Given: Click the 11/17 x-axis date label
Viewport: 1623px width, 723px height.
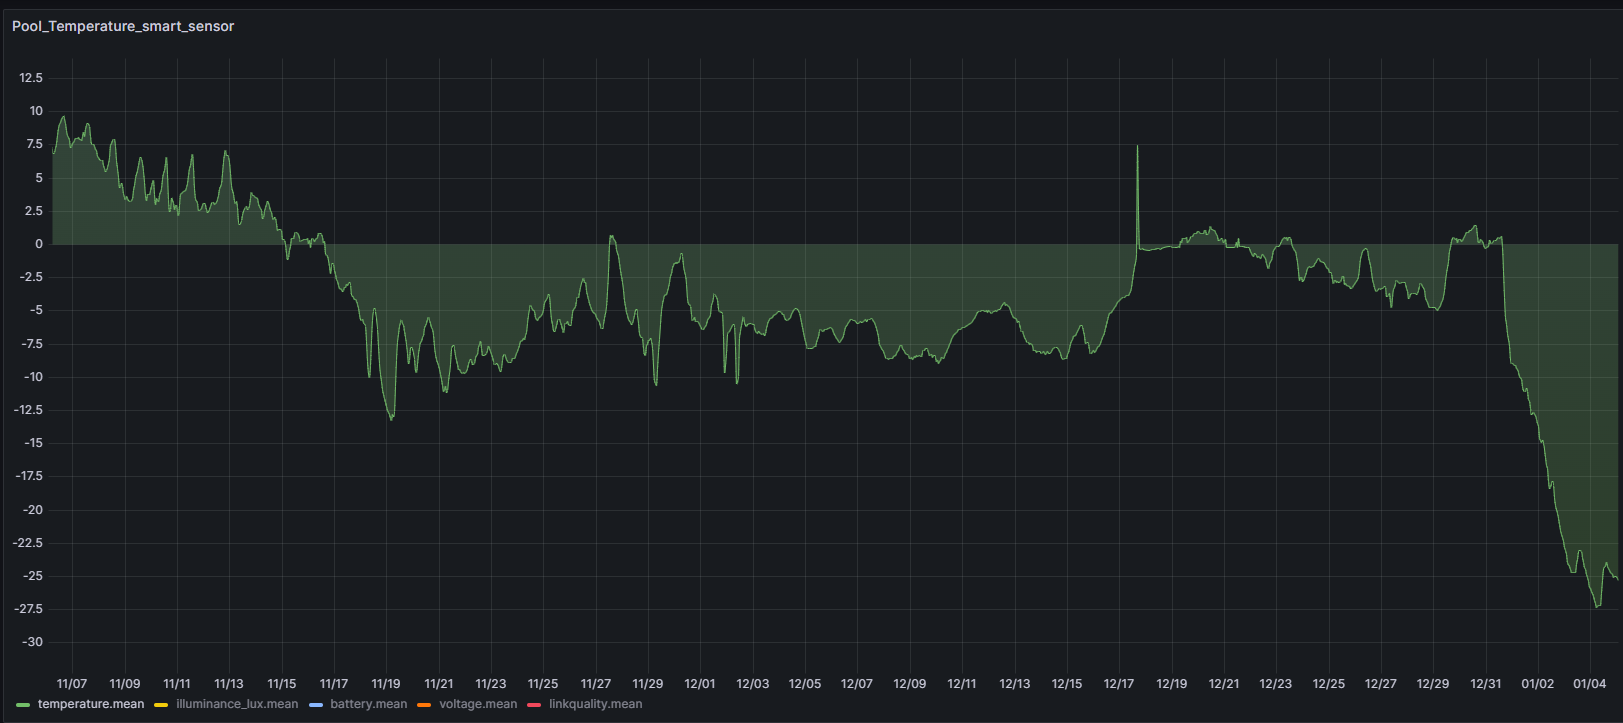Looking at the screenshot, I should (x=334, y=684).
